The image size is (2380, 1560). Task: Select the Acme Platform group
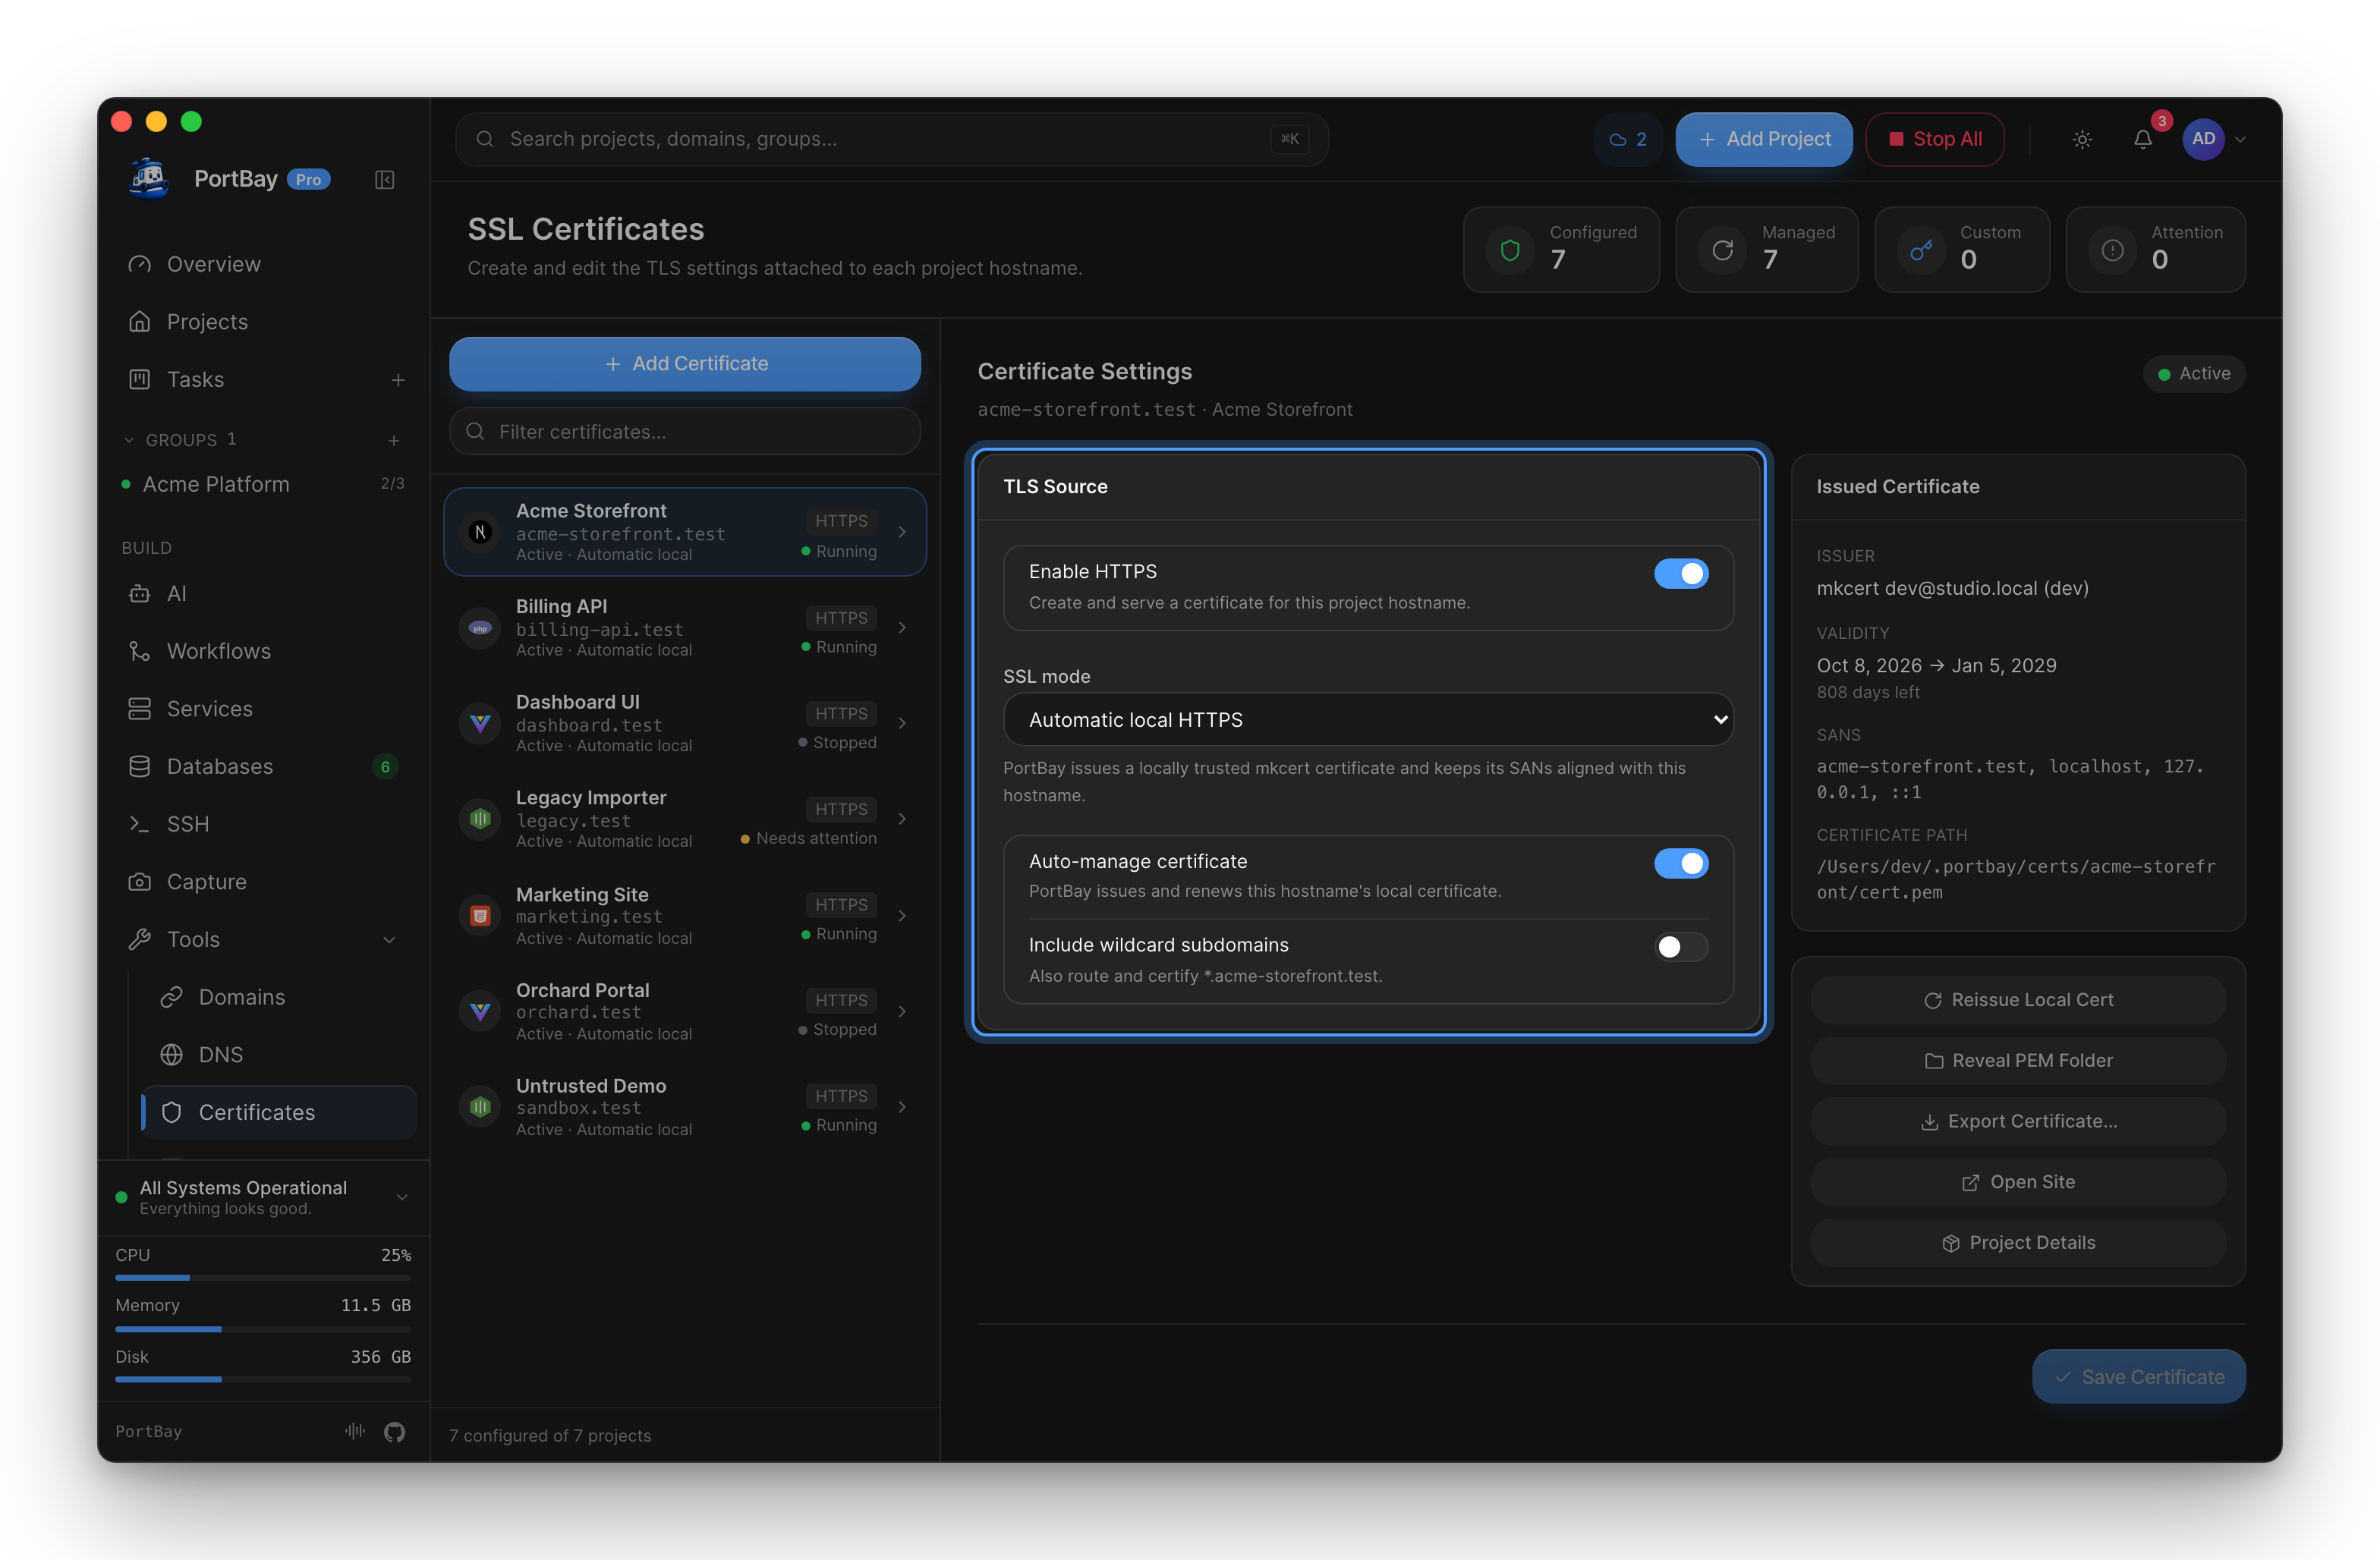click(263, 485)
